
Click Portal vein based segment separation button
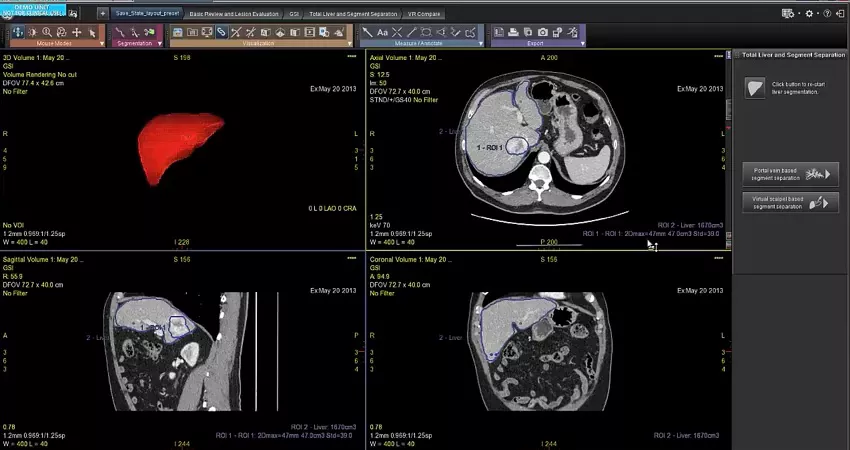pos(790,174)
